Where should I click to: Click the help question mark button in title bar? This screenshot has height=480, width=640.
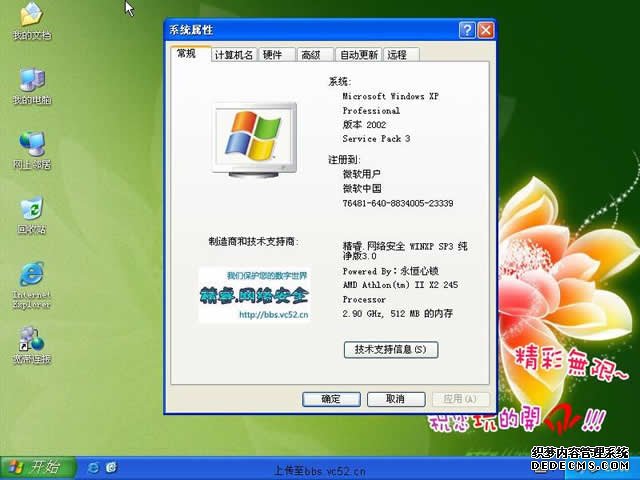[x=467, y=30]
